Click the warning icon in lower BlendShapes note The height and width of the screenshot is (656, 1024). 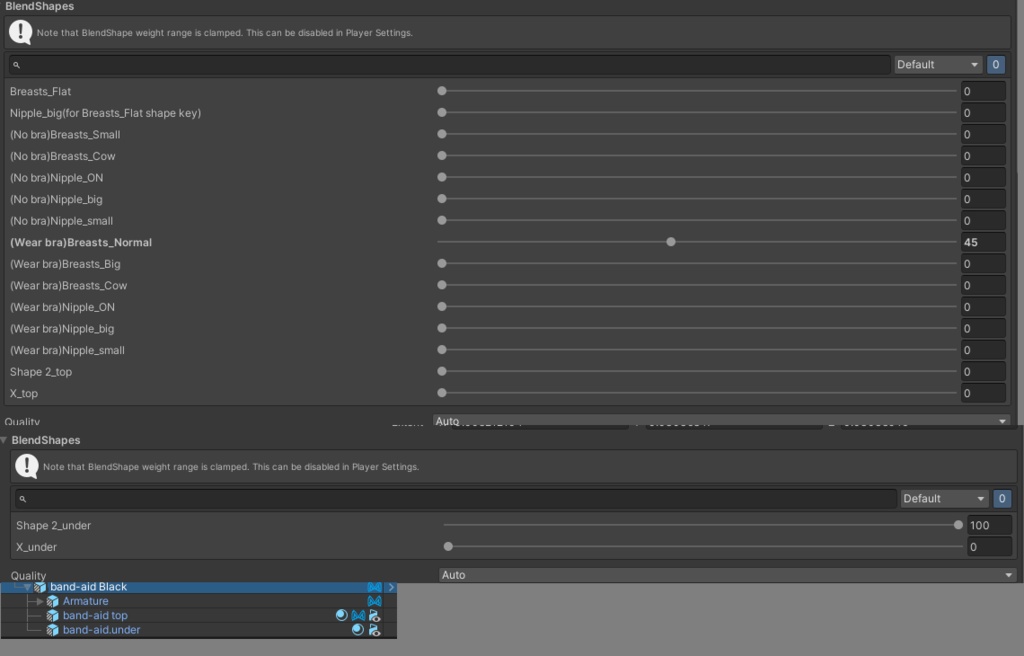pos(27,467)
